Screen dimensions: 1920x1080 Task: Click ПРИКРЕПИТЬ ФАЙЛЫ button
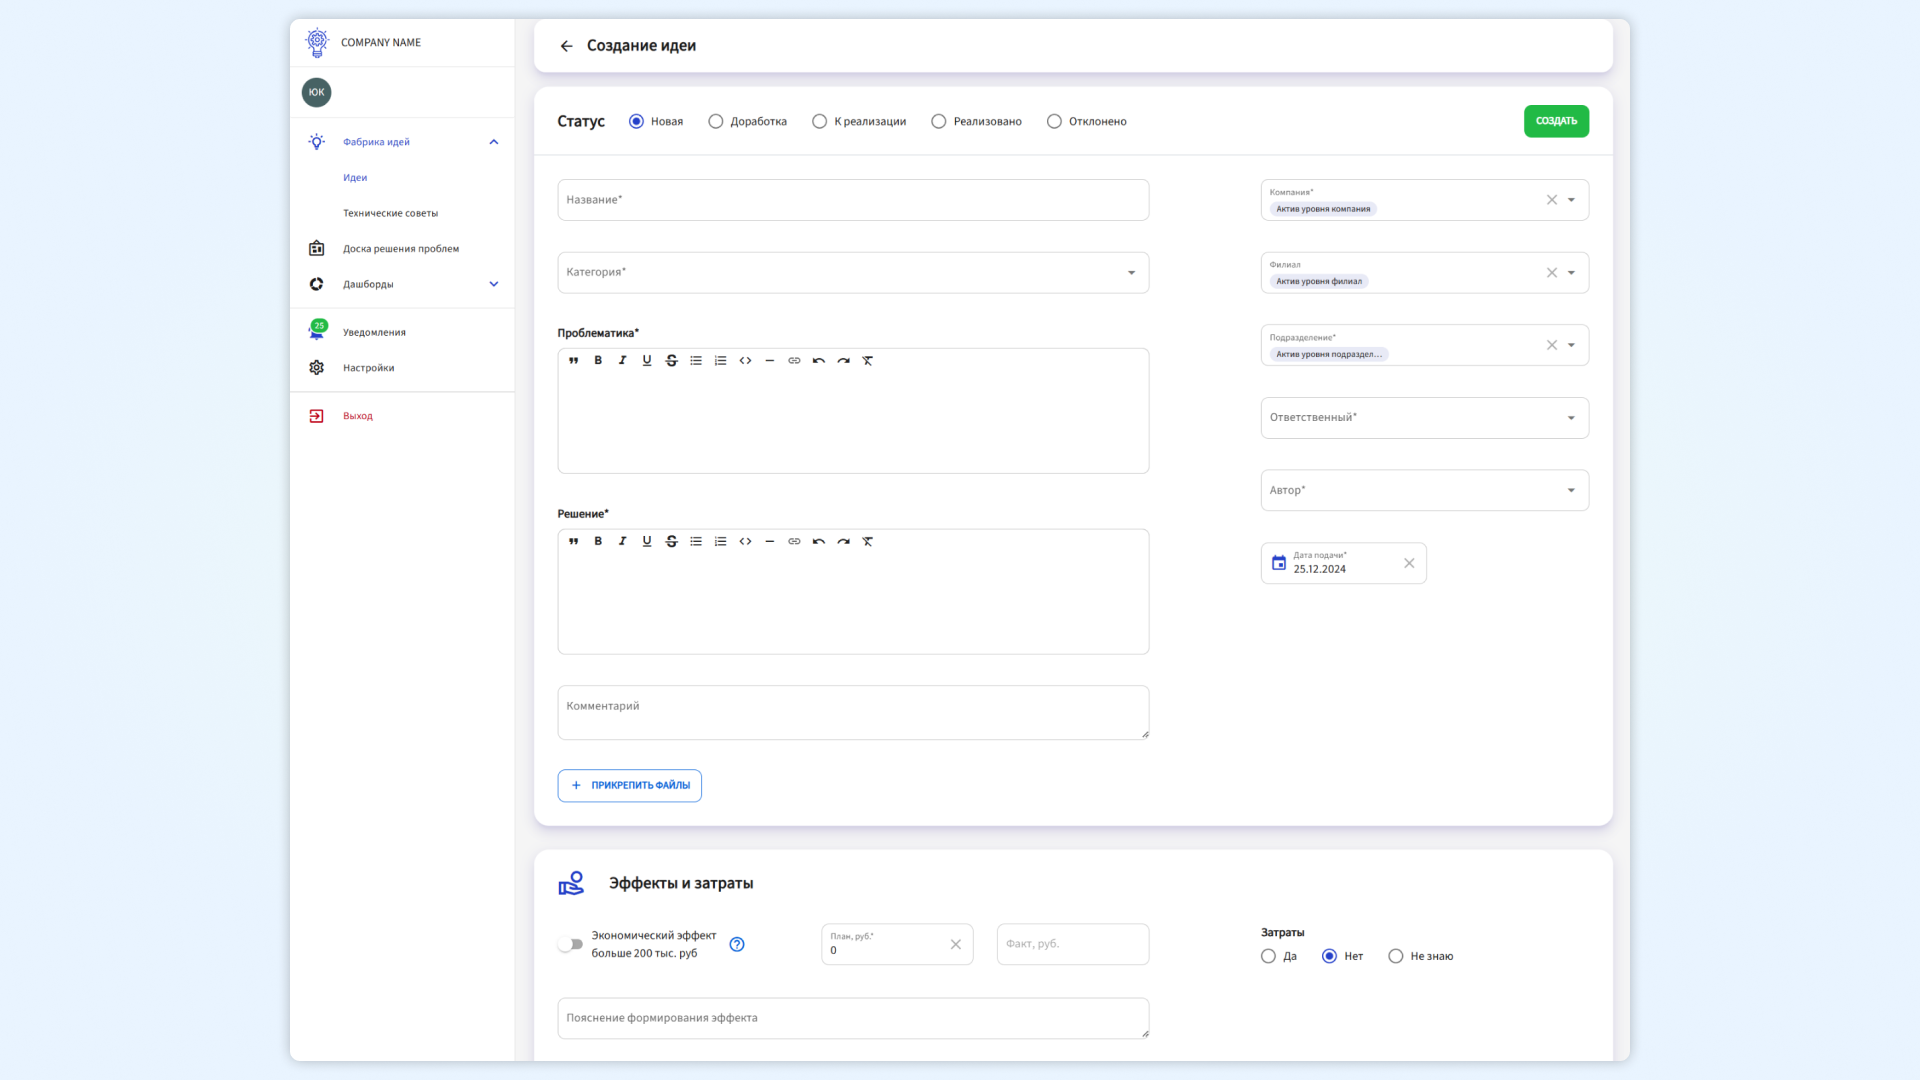(x=629, y=786)
